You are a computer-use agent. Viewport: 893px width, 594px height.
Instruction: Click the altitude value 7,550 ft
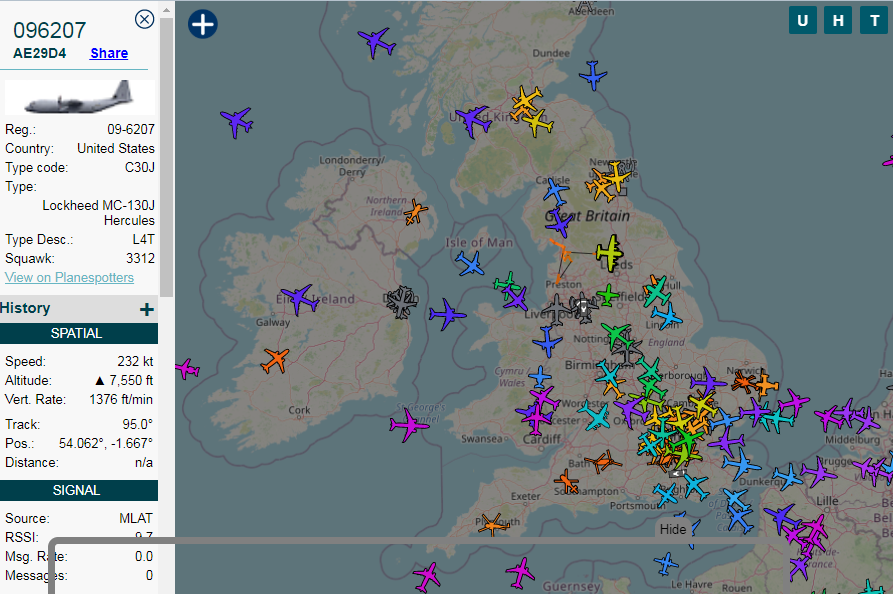click(124, 380)
